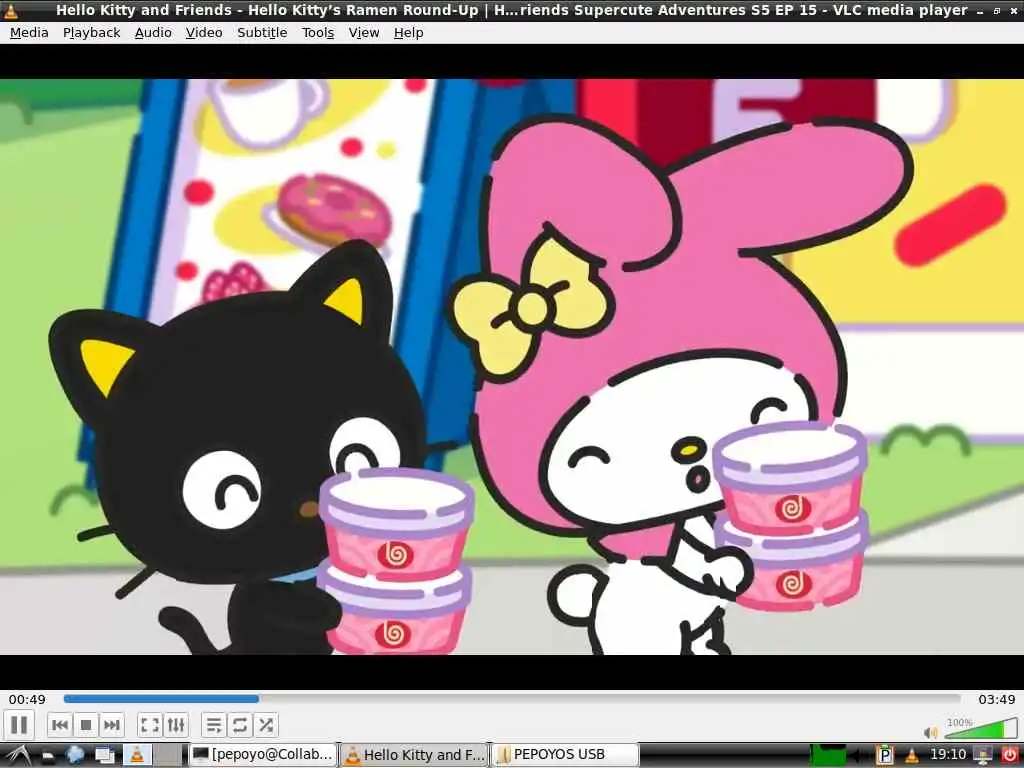The width and height of the screenshot is (1024, 768).
Task: Show extended settings and effects
Action: 176,725
